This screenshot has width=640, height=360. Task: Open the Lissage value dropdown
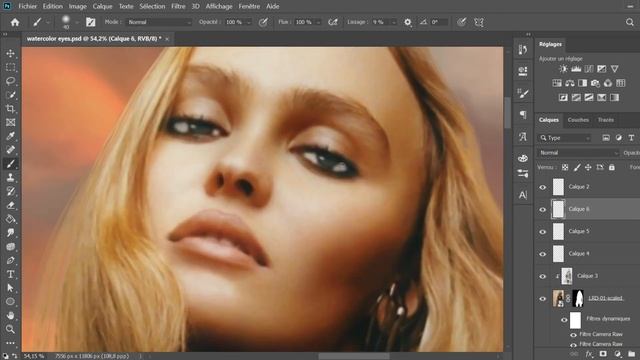pyautogui.click(x=393, y=22)
